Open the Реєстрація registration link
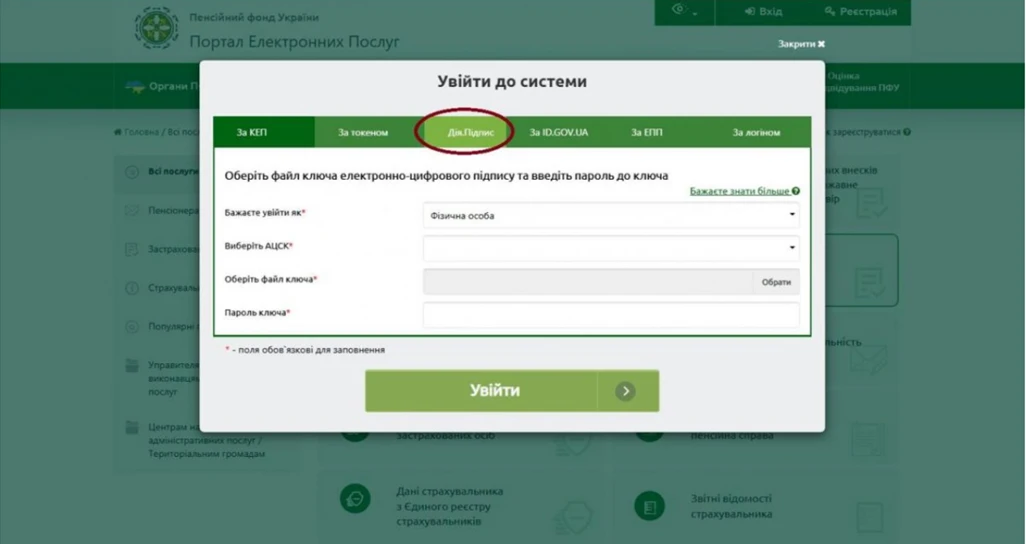 860,12
